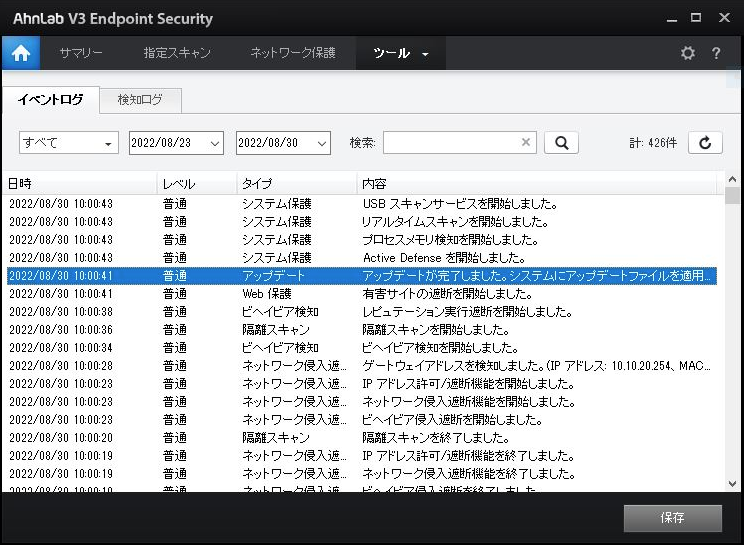Select the highlighted アップデート row
This screenshot has height=545, width=744.
tap(362, 276)
